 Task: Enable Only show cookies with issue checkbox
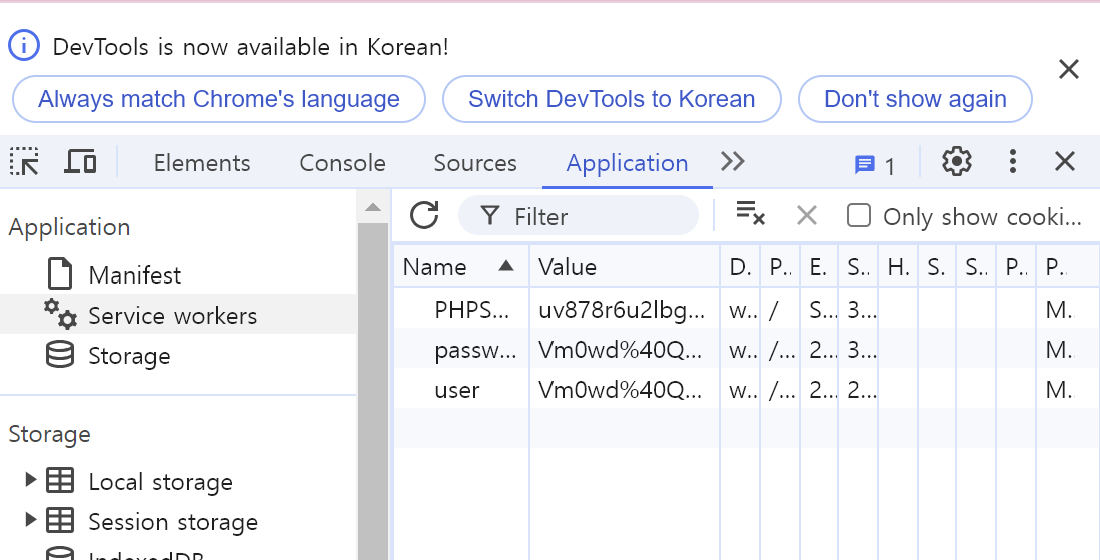[859, 215]
